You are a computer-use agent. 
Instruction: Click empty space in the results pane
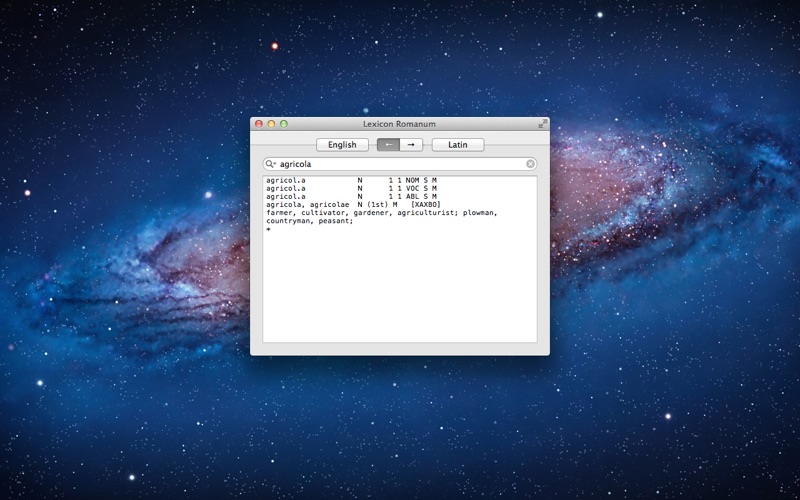click(x=400, y=290)
